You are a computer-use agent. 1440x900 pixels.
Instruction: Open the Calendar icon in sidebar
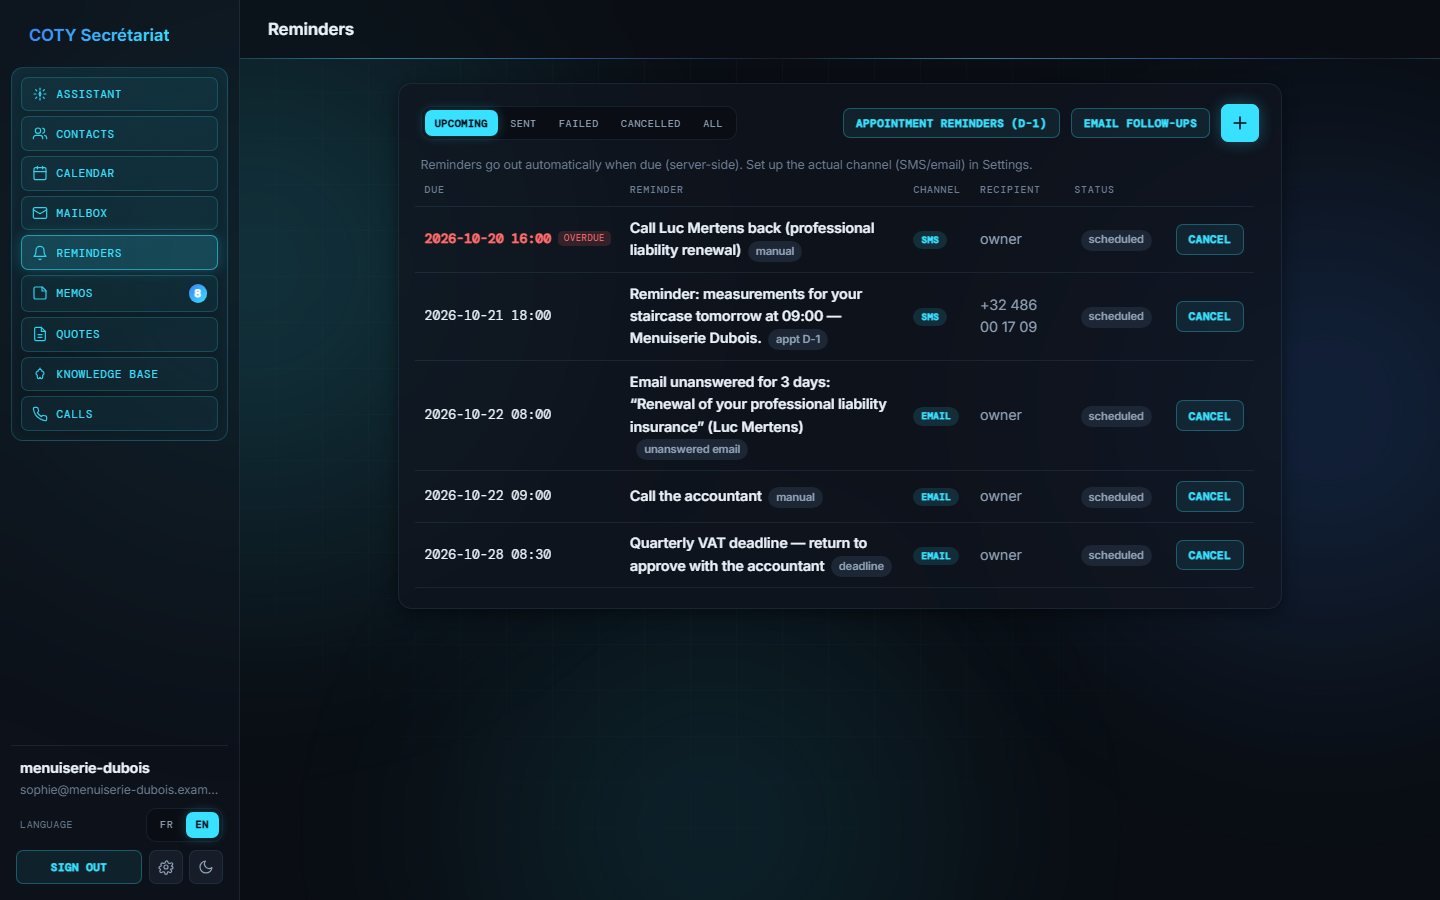pyautogui.click(x=40, y=173)
